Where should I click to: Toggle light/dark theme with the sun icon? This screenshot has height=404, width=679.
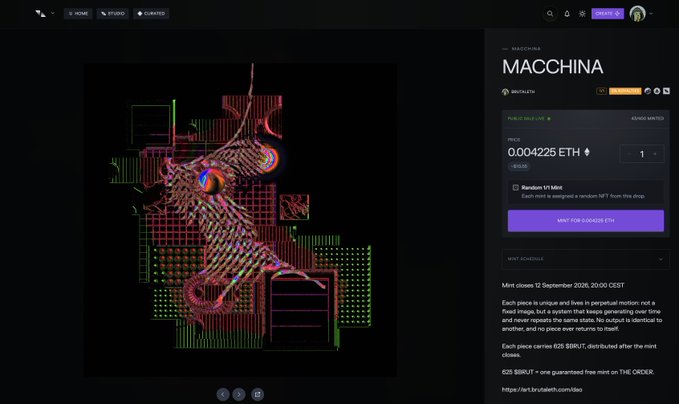point(582,14)
